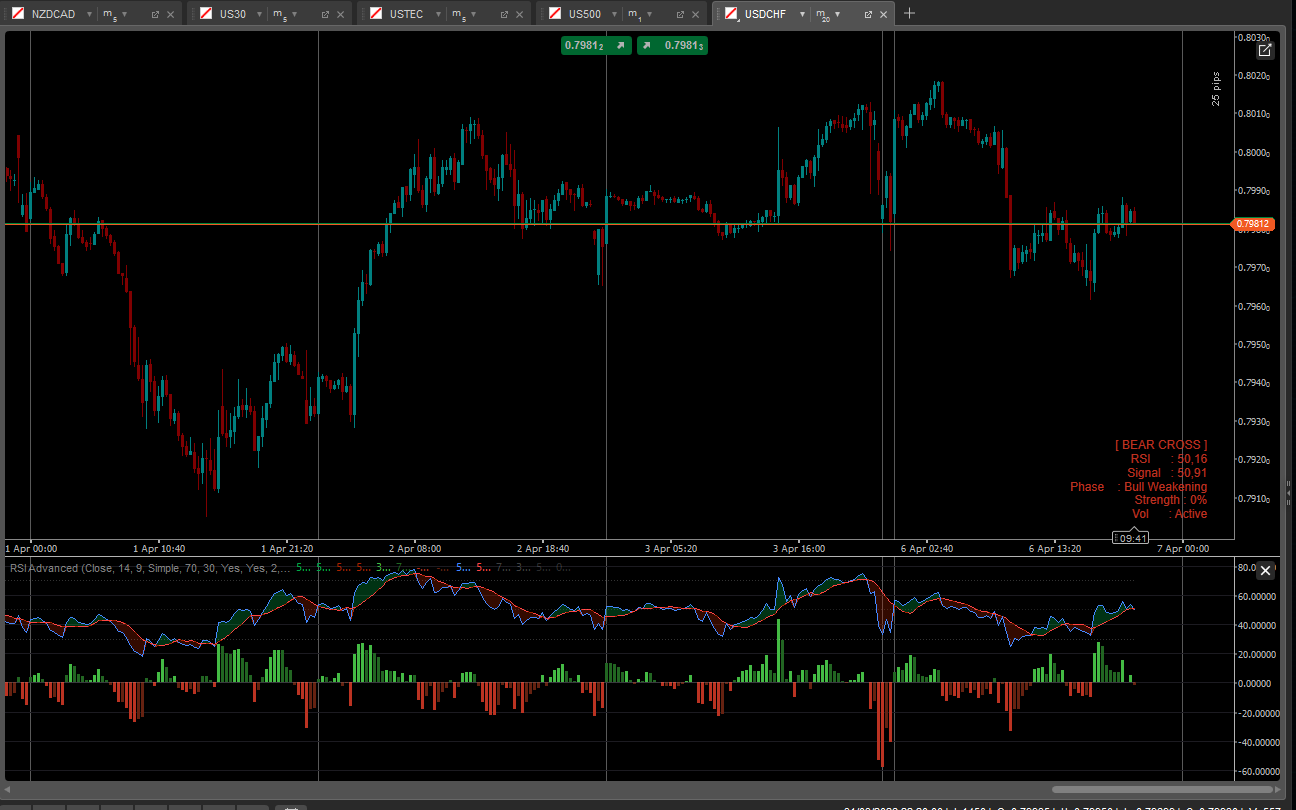Click the orange 0.79812 price axis label
This screenshot has width=1296, height=810.
click(1253, 225)
